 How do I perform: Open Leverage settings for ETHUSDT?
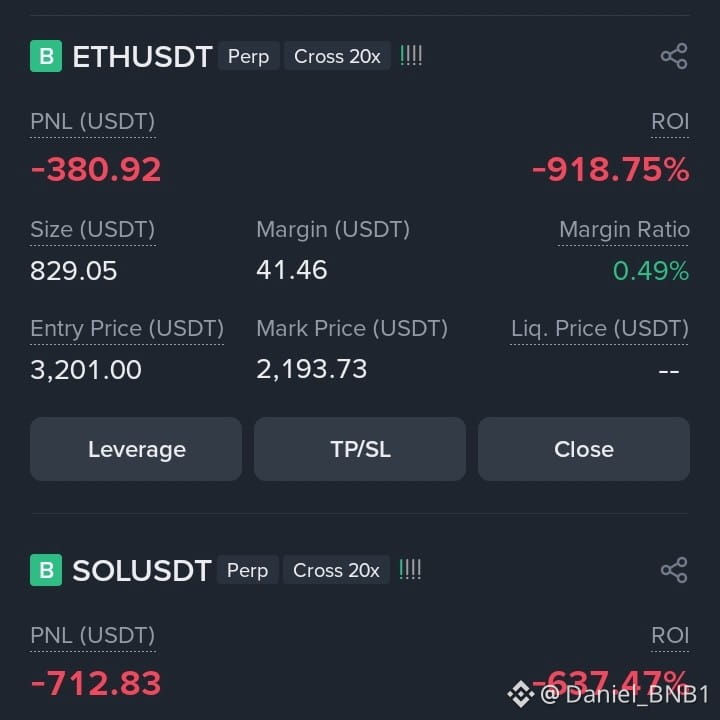(136, 449)
